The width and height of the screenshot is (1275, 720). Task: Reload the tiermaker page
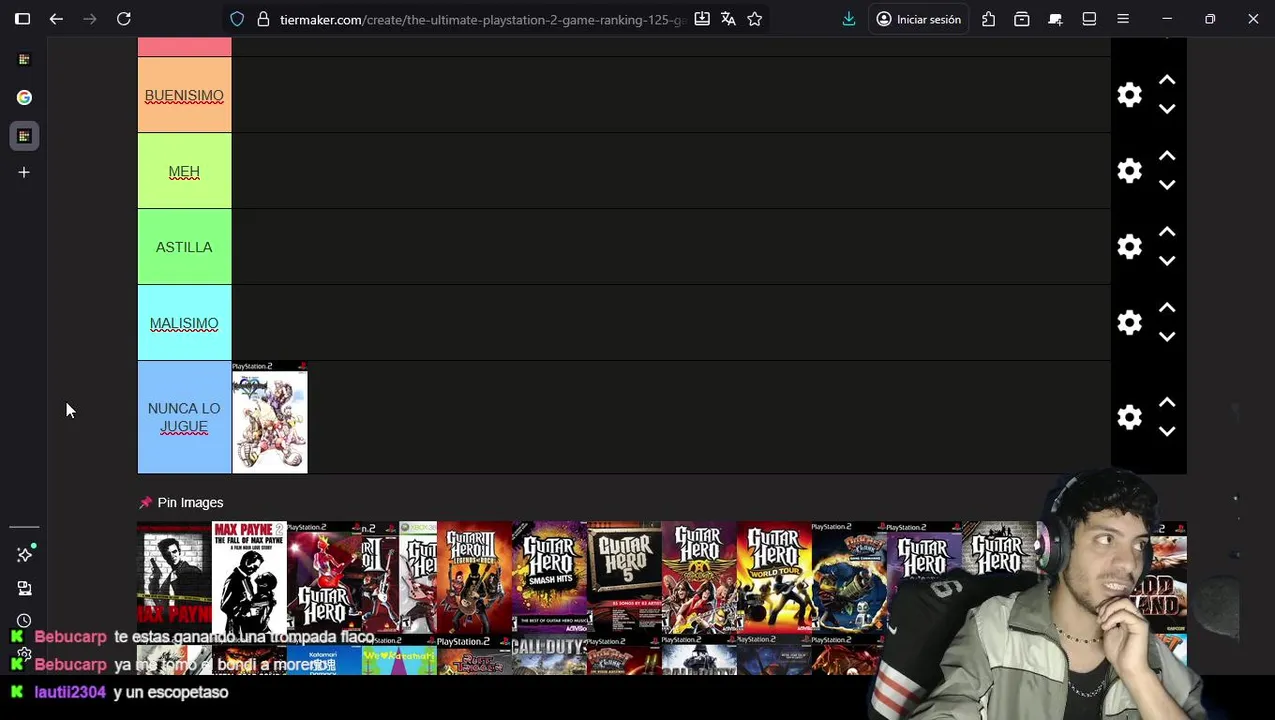click(x=124, y=19)
